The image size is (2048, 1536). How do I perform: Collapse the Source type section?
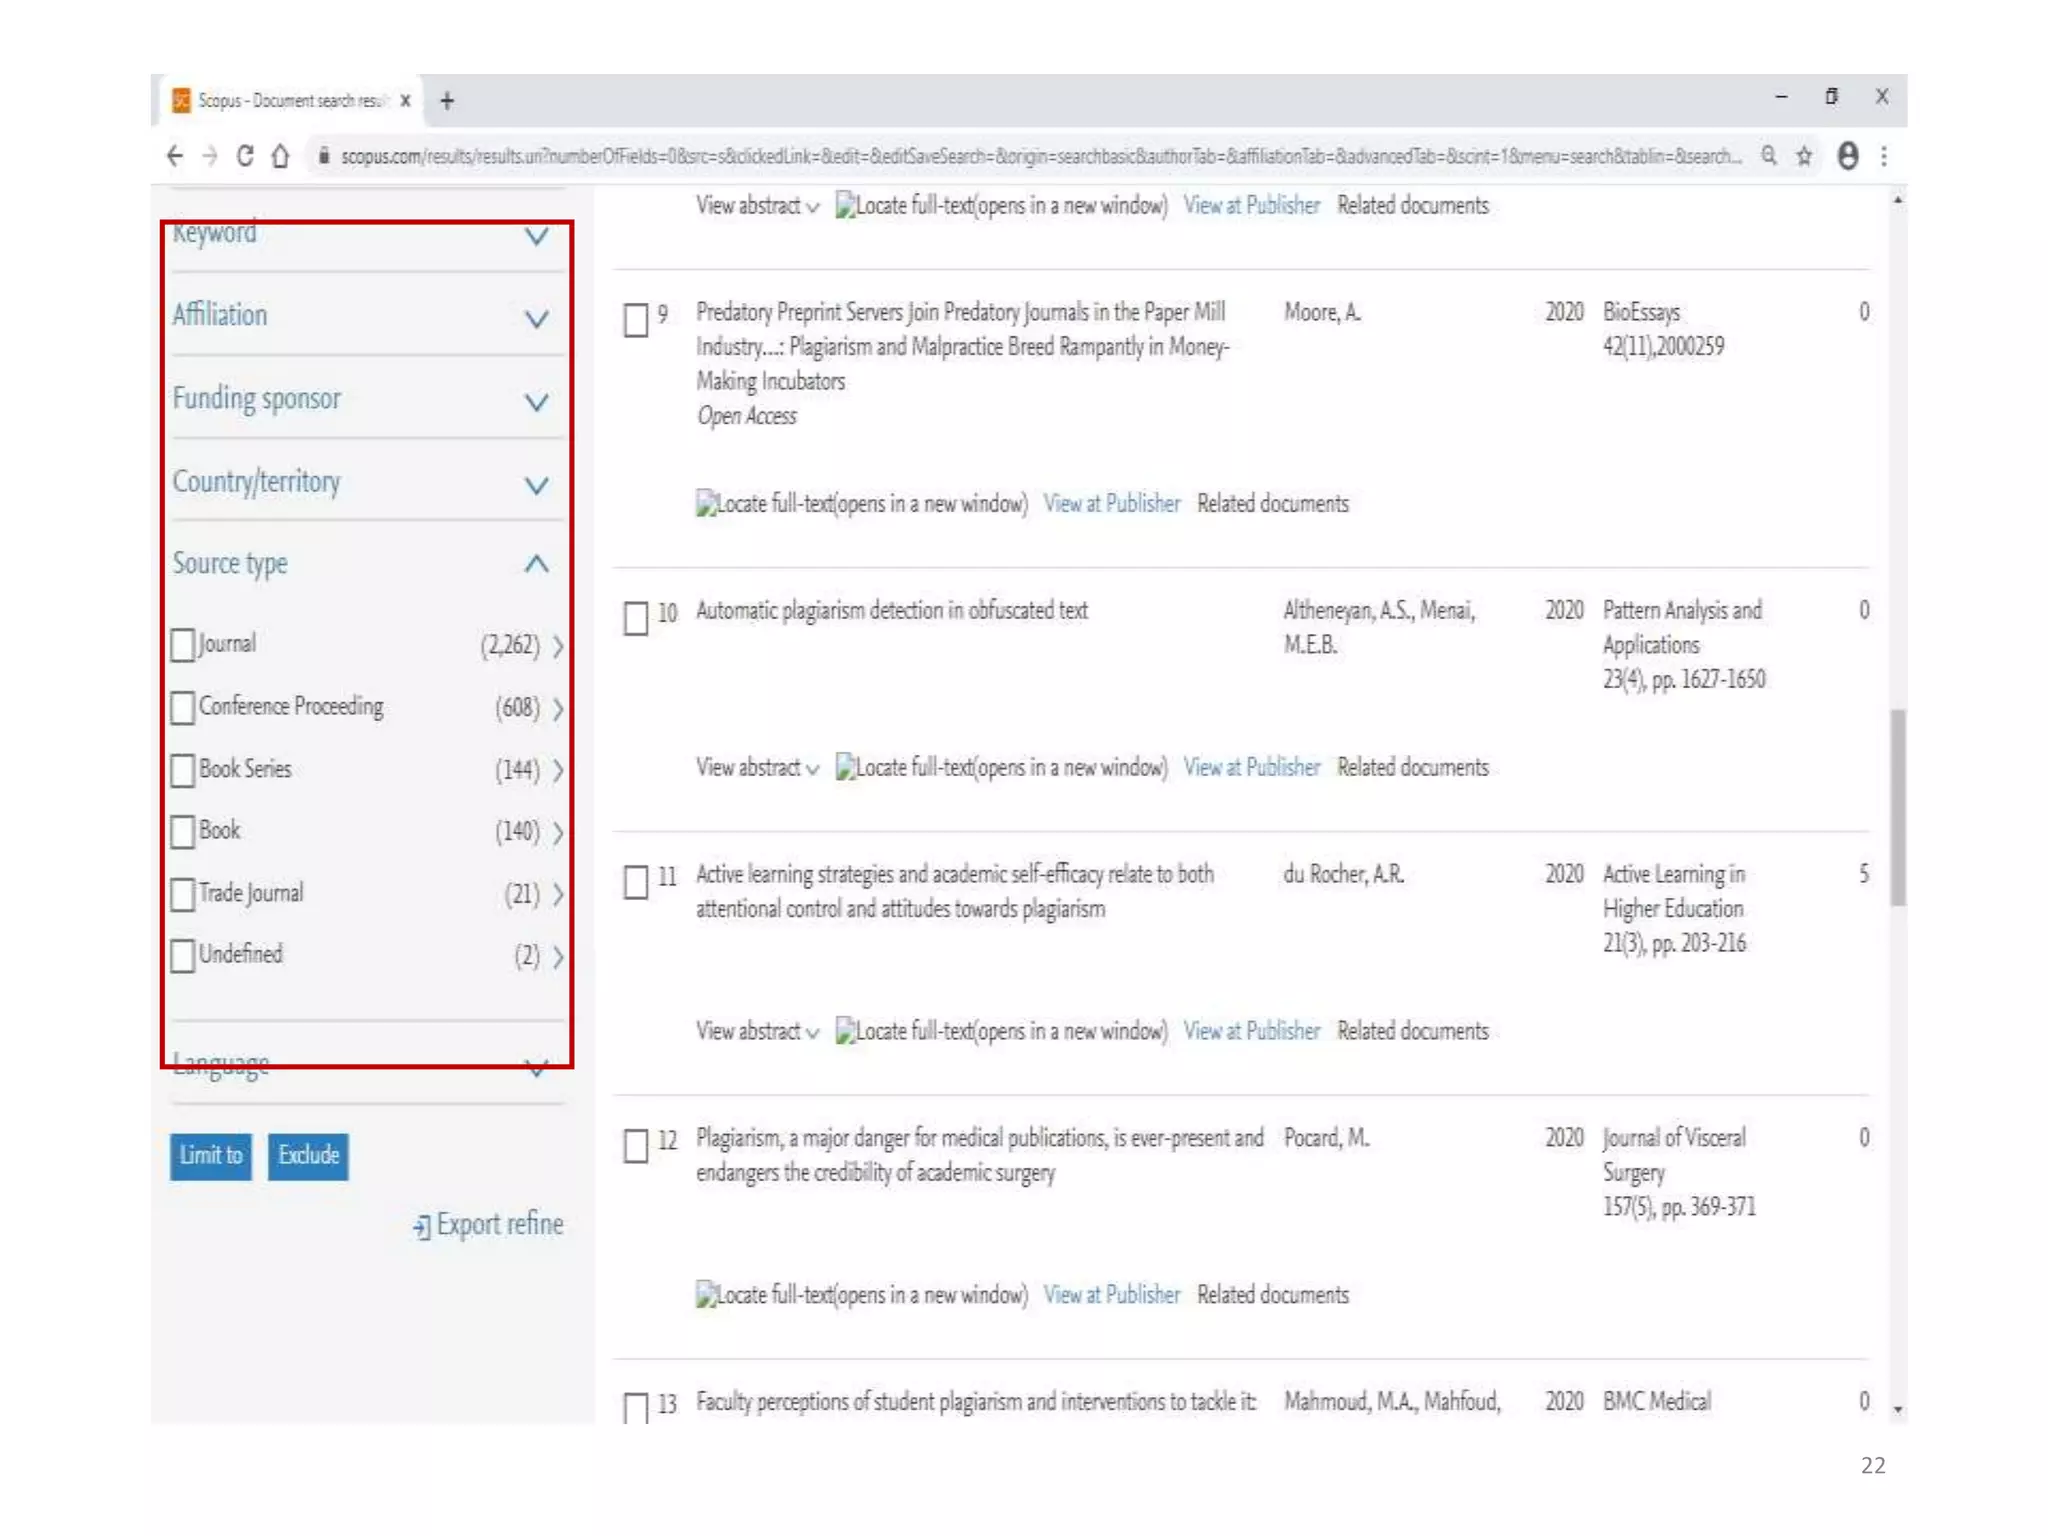tap(536, 564)
